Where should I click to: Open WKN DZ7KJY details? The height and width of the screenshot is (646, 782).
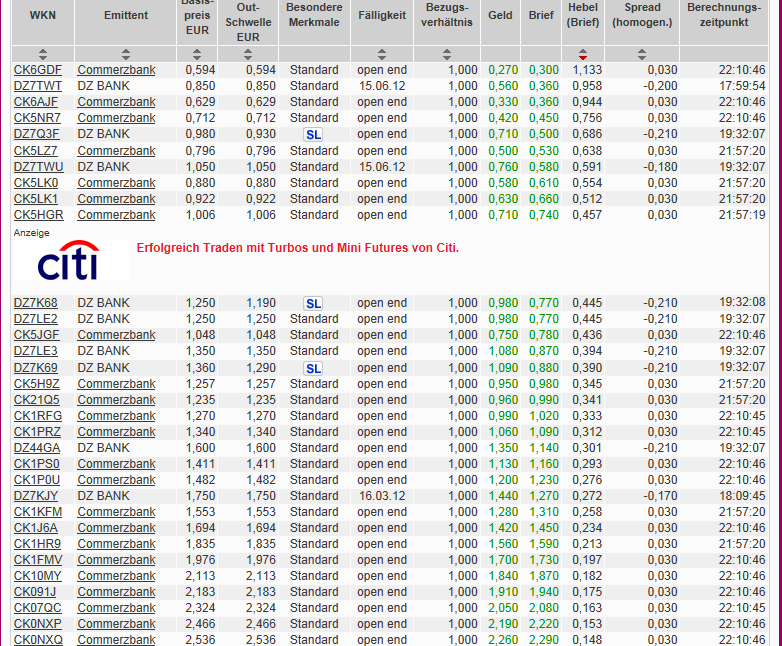tap(36, 496)
